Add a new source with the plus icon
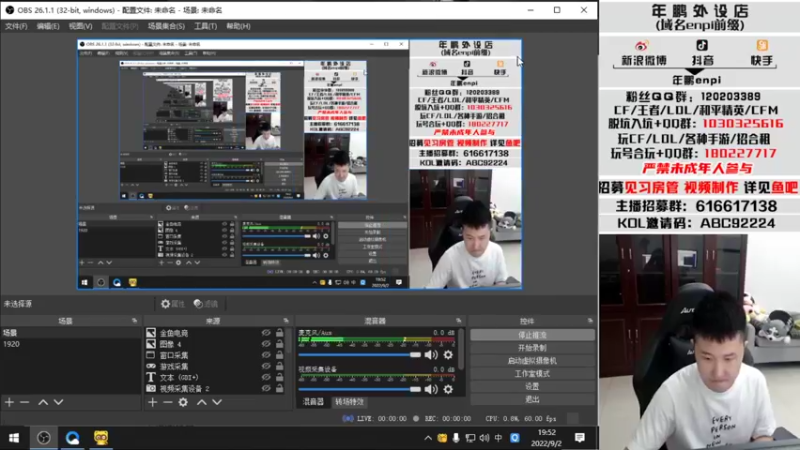The width and height of the screenshot is (800, 450). point(153,402)
